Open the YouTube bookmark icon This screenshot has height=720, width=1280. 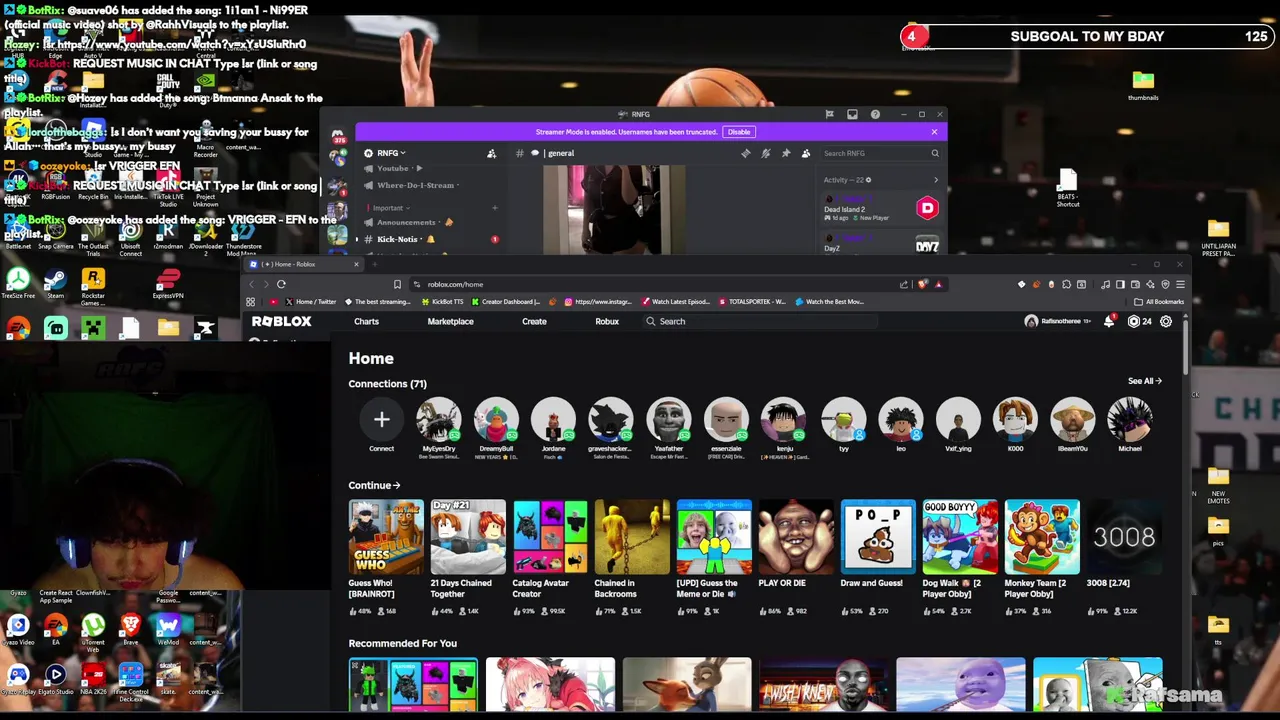click(x=274, y=301)
